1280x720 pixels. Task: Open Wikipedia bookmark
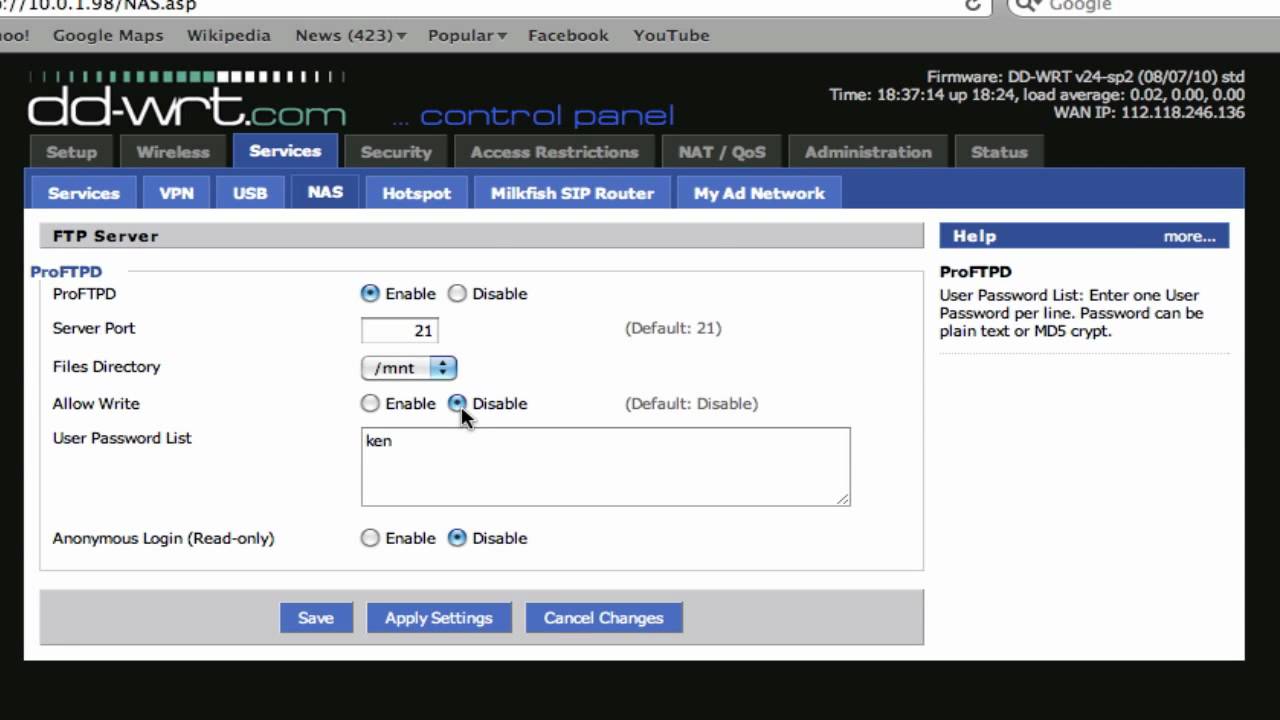pos(229,35)
